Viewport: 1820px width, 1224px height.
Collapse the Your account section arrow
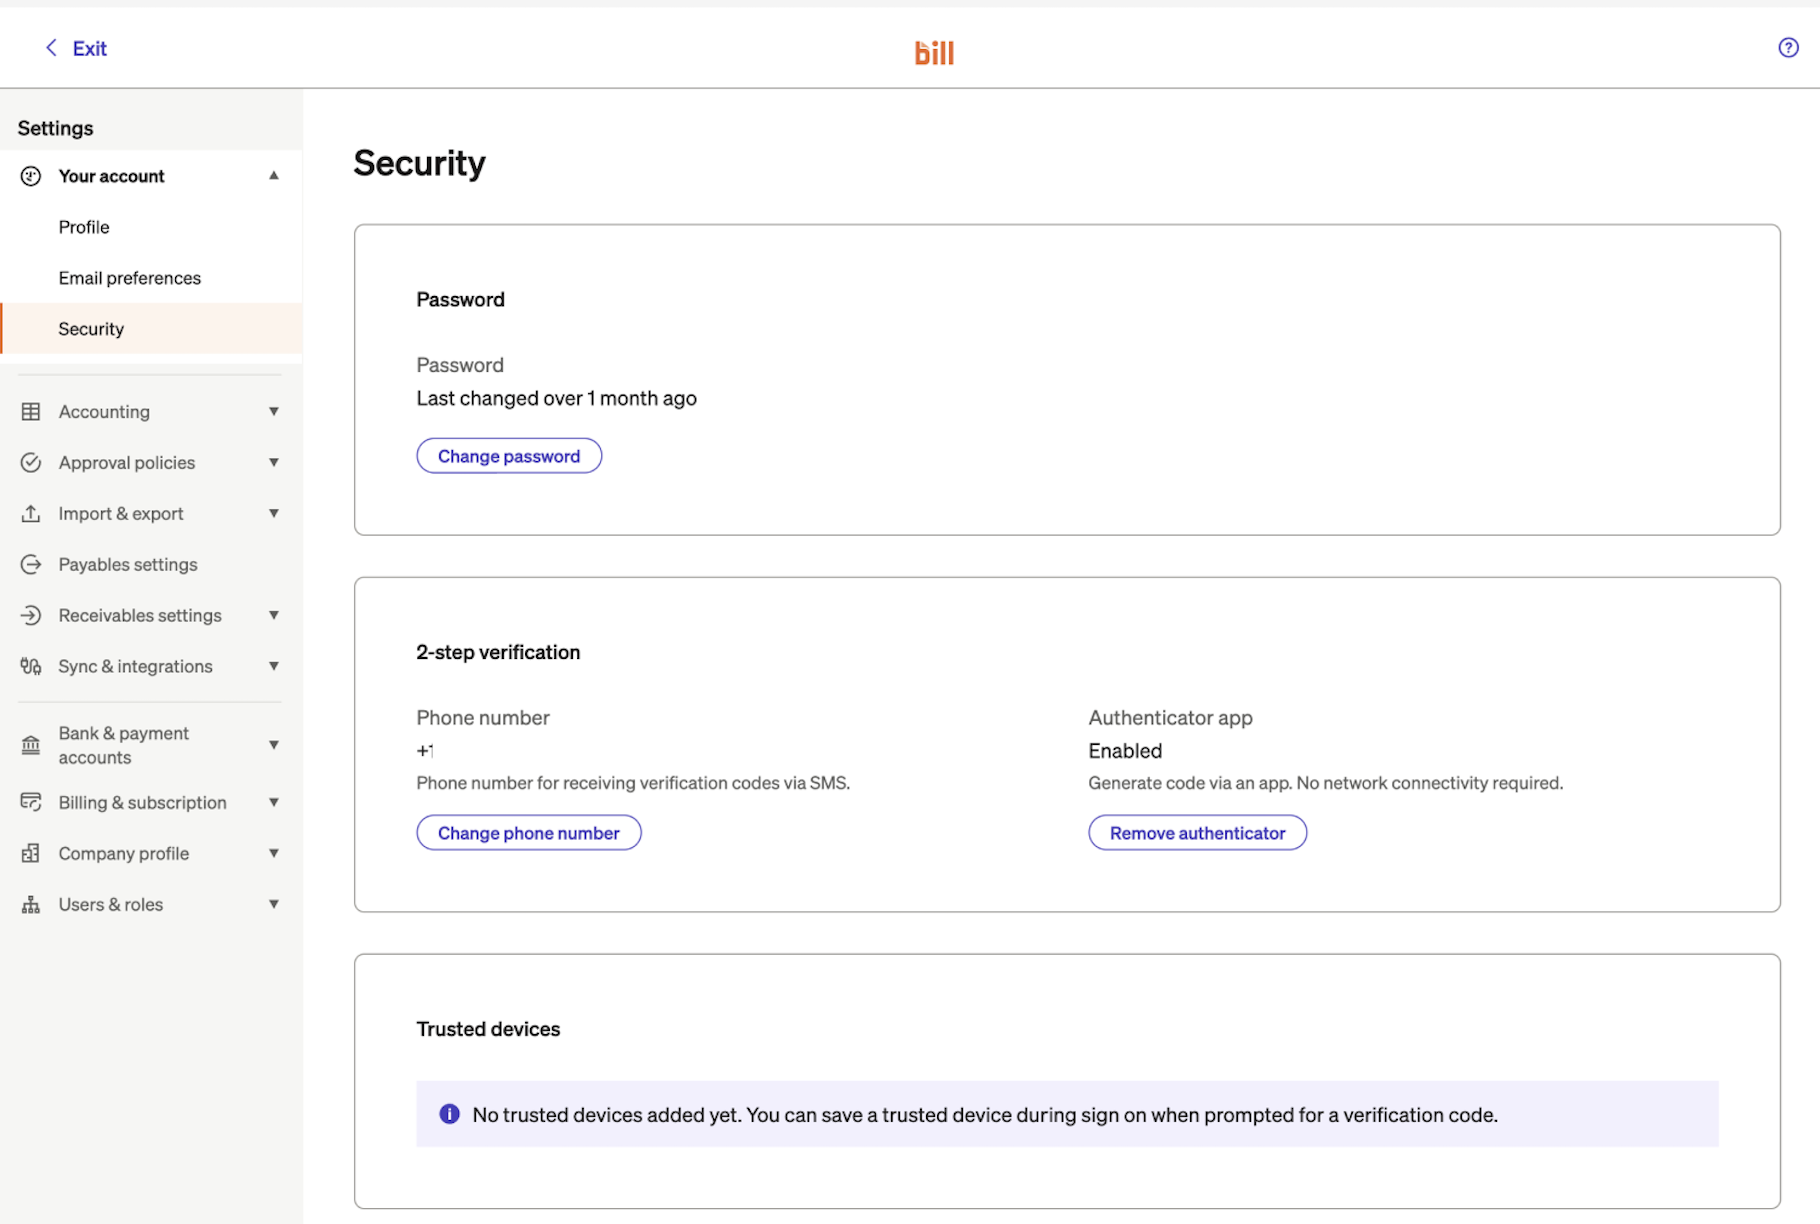273,176
